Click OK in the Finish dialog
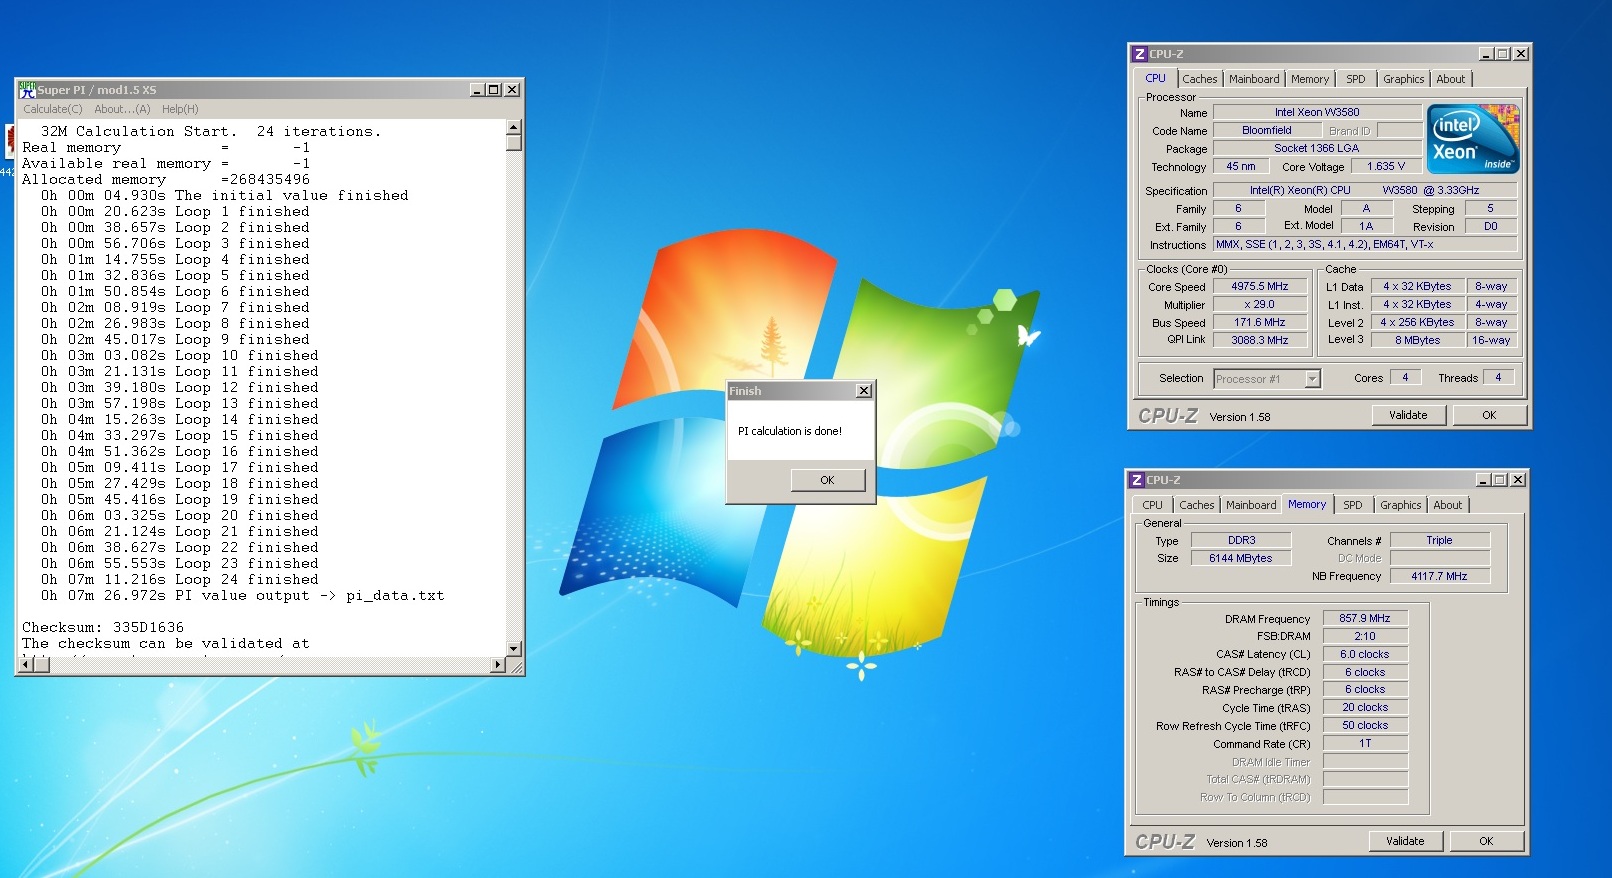The width and height of the screenshot is (1612, 878). point(827,480)
